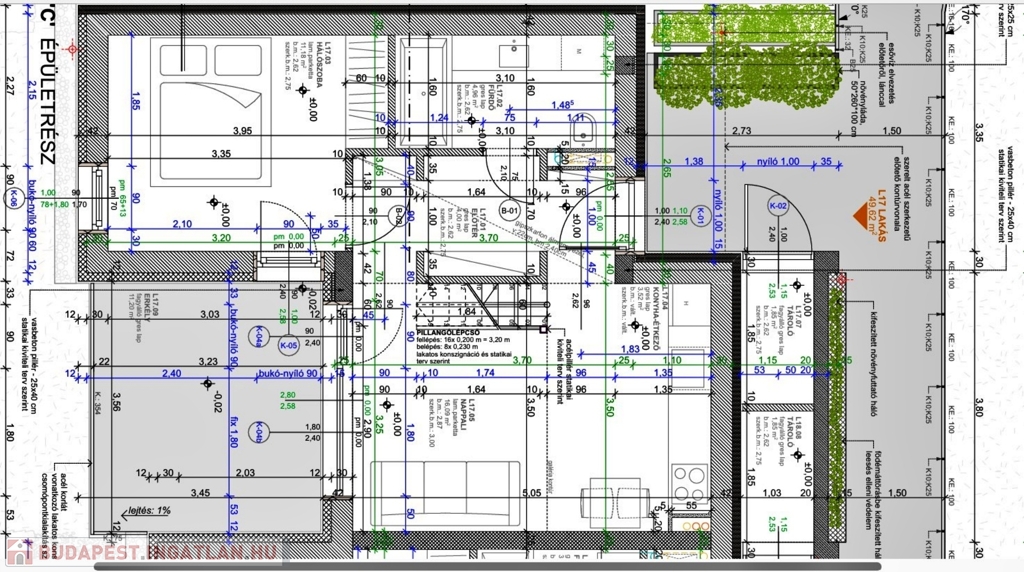
Task: Click the K-06 window tag marker
Action: pyautogui.click(x=15, y=200)
